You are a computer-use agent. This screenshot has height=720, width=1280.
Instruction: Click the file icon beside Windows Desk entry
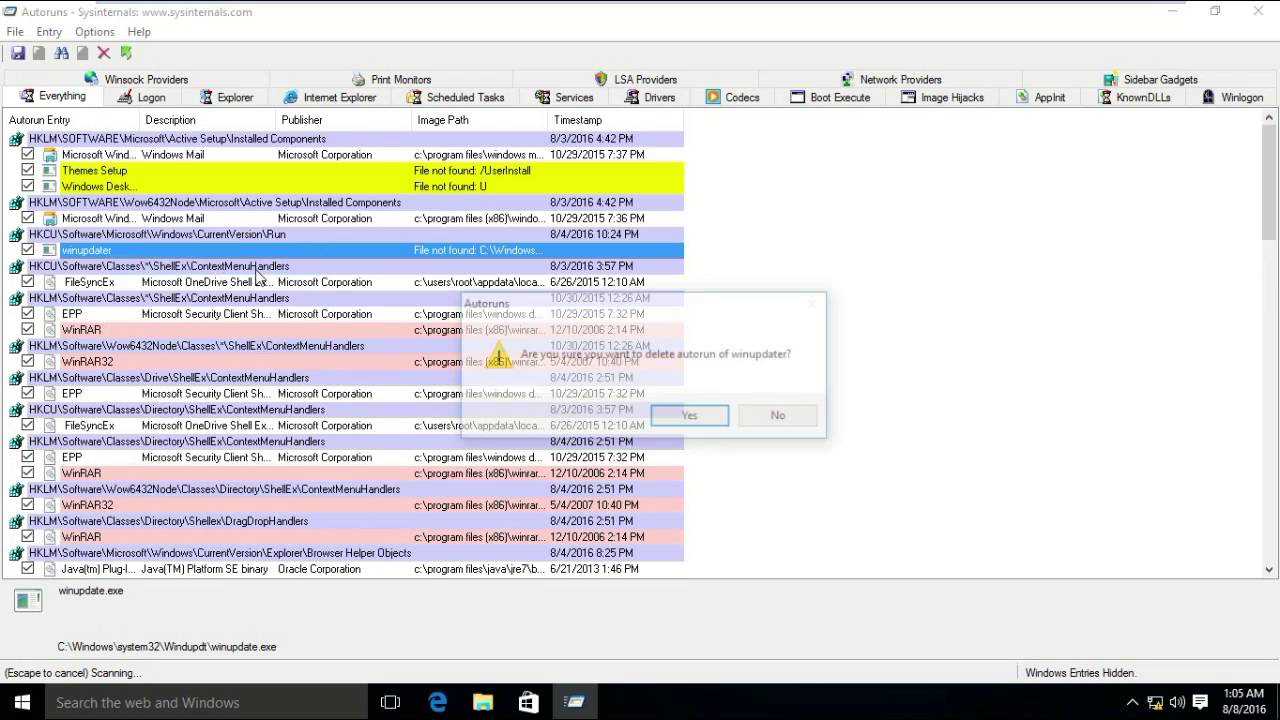50,187
